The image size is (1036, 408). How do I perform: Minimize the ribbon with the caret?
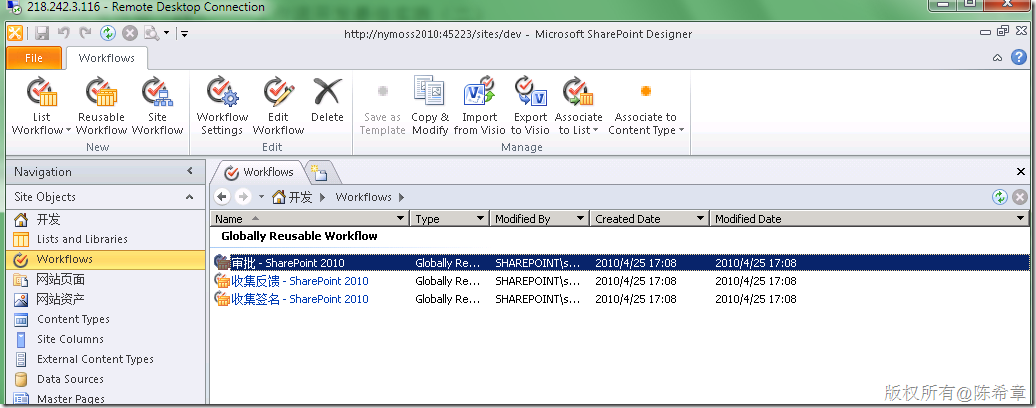(x=998, y=58)
